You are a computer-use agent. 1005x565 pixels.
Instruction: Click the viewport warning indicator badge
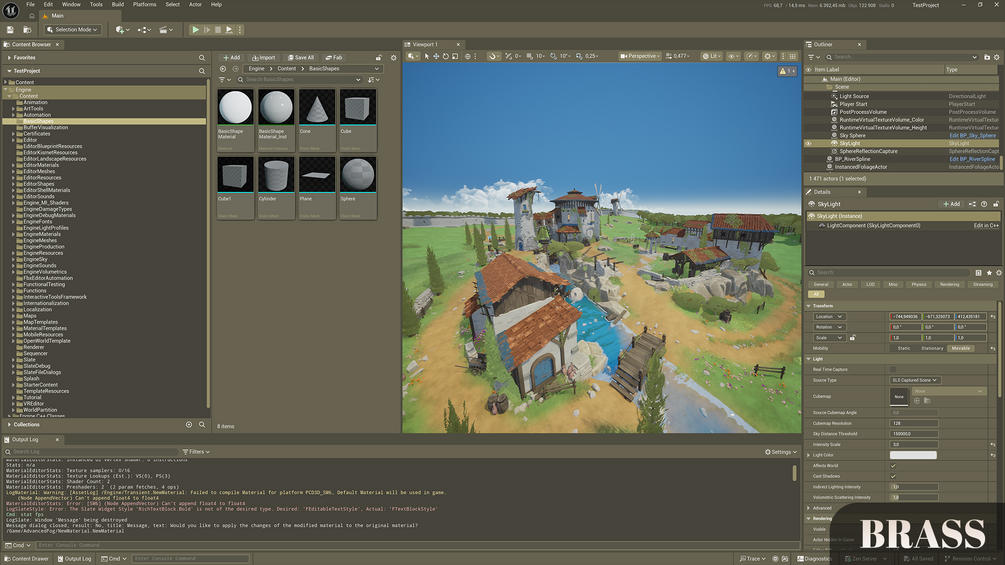pyautogui.click(x=786, y=71)
